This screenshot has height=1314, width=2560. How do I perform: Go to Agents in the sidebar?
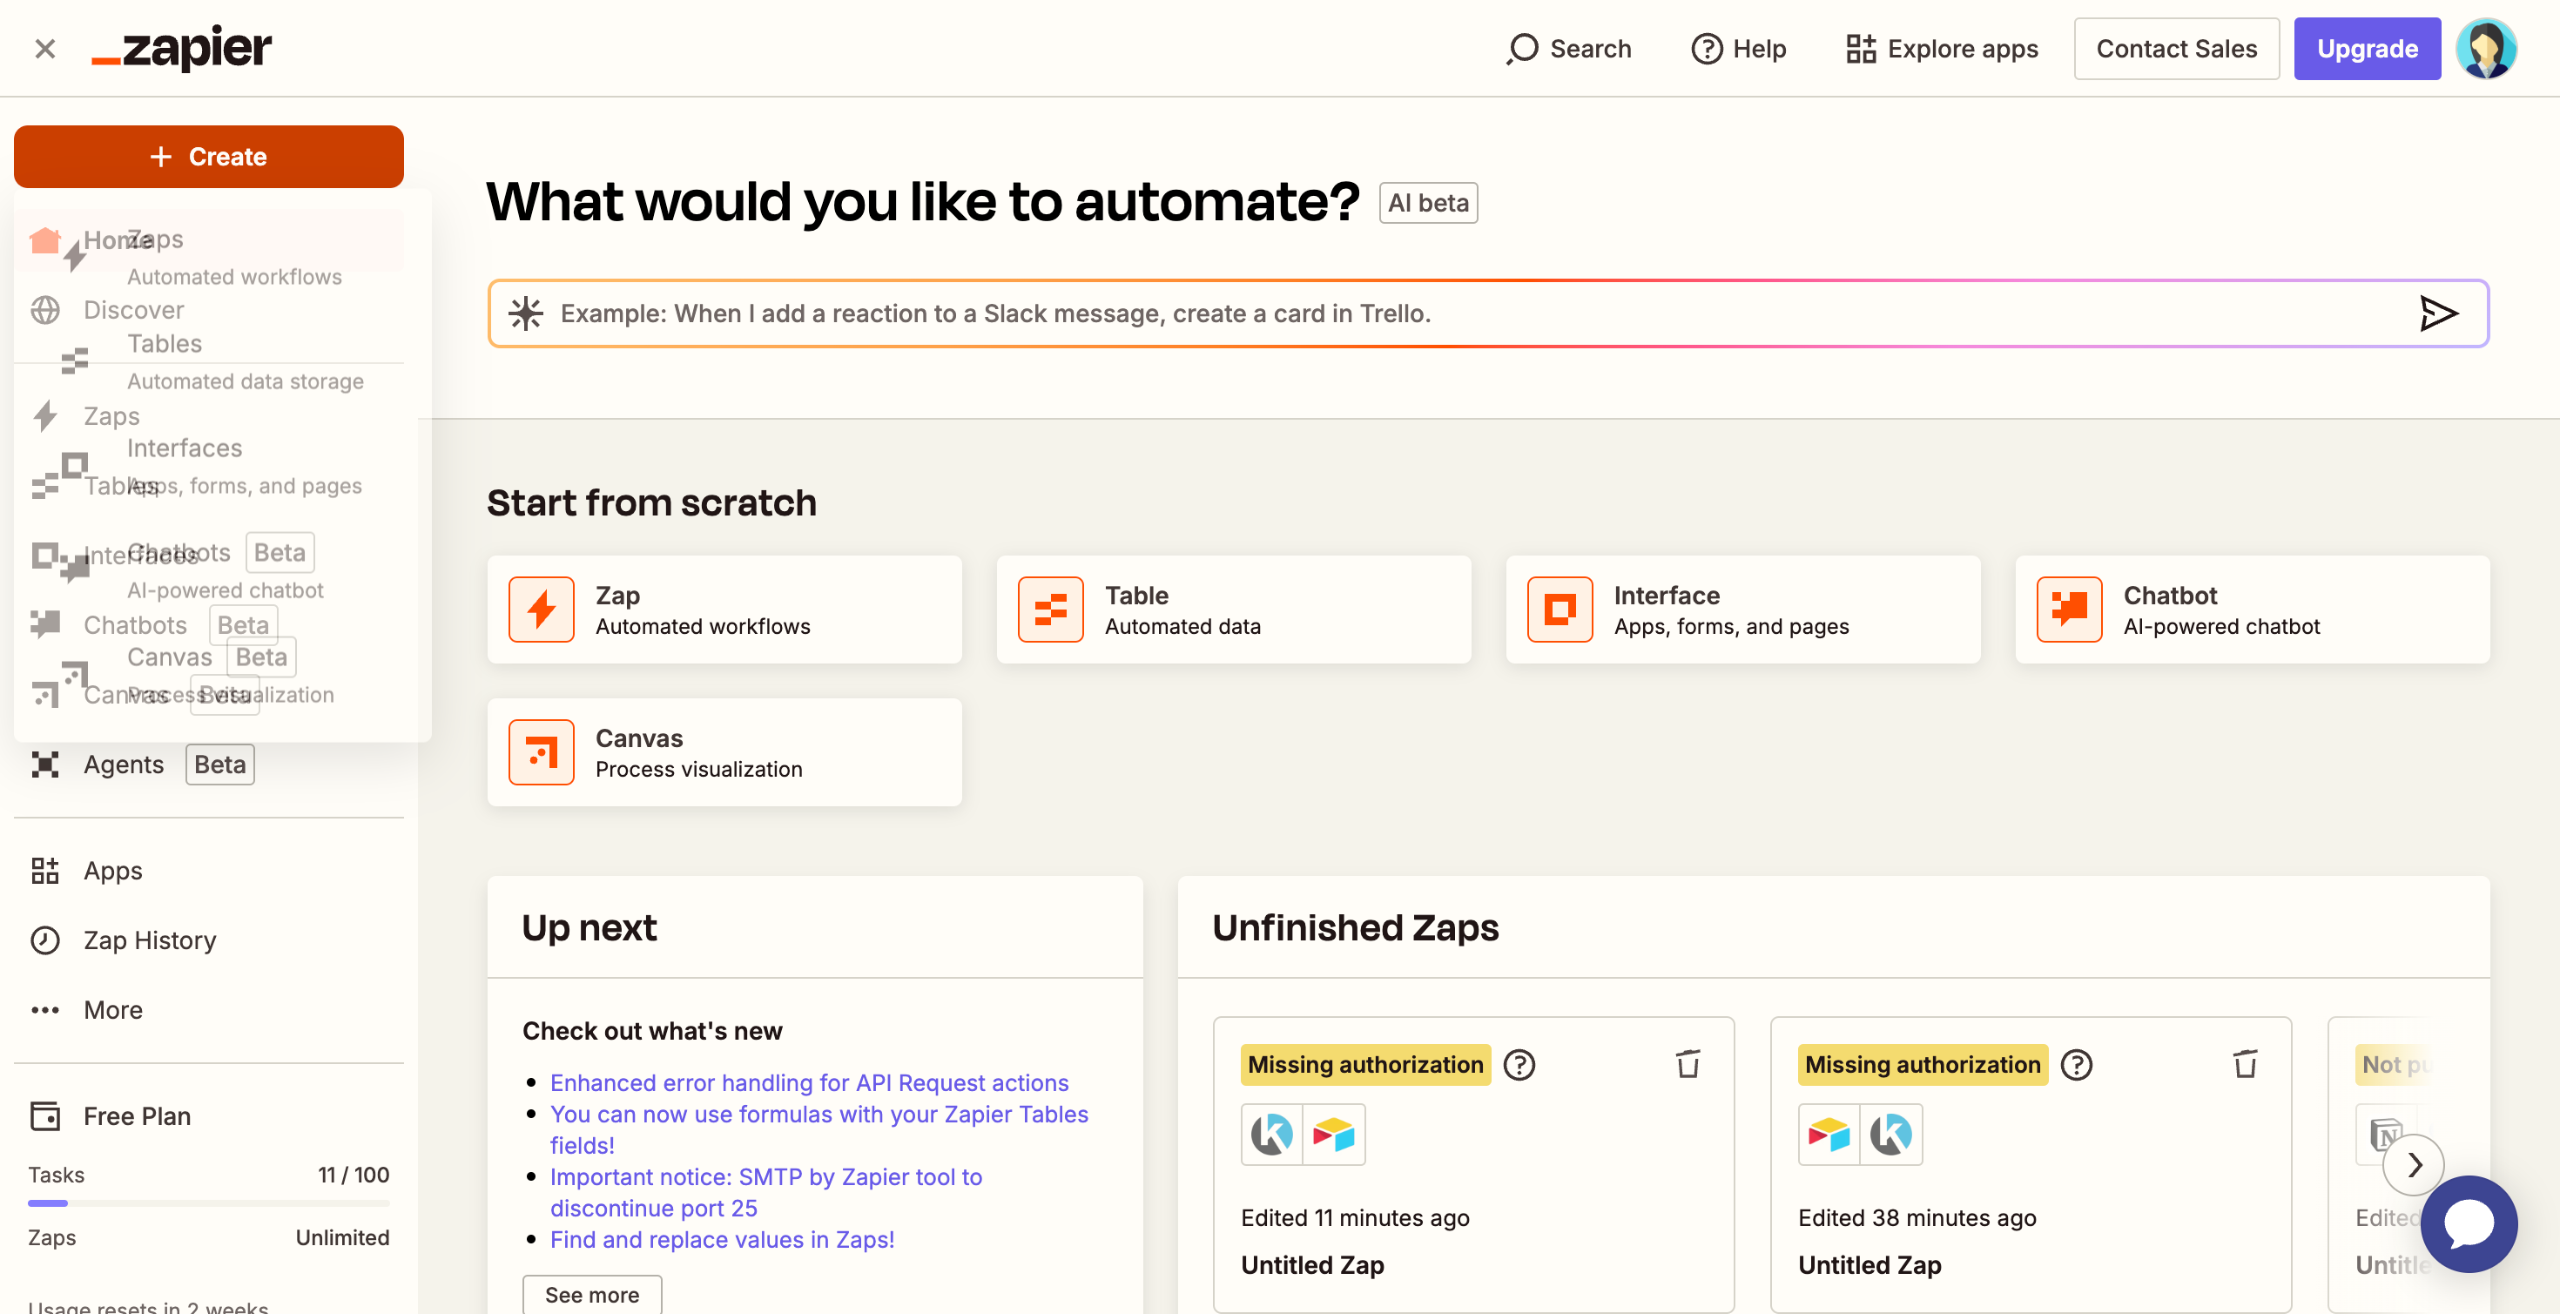pos(123,765)
